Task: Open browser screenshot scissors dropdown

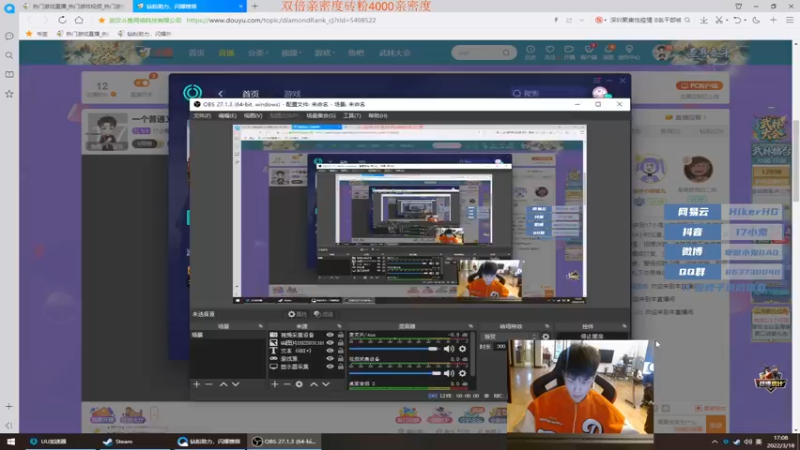Action: [x=727, y=20]
